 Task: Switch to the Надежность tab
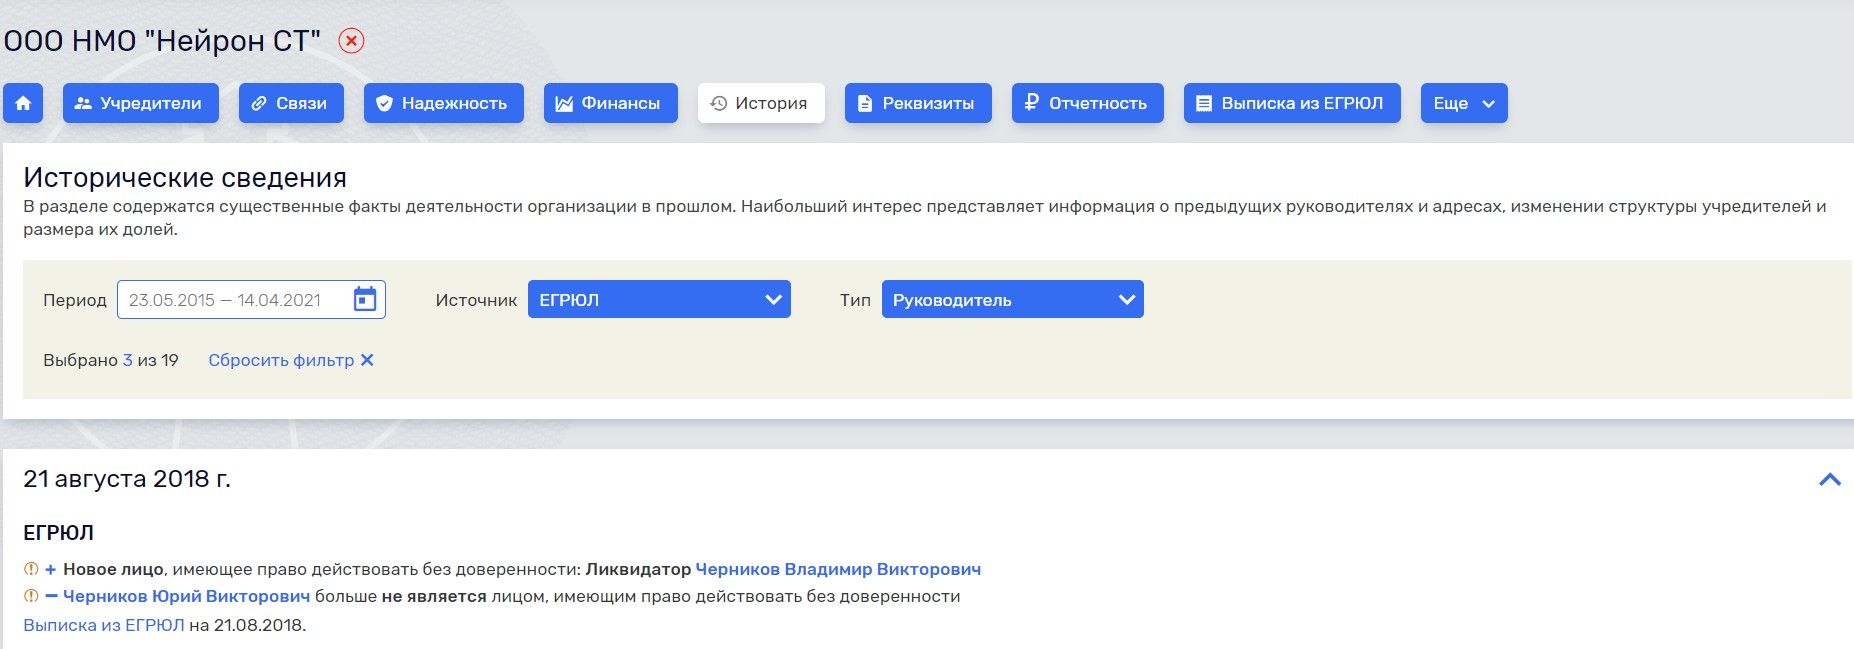(444, 103)
